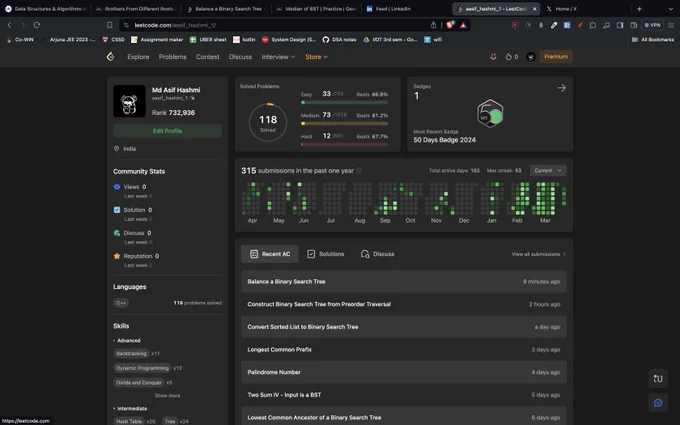
Task: Click View all submissions link
Action: pyautogui.click(x=539, y=254)
